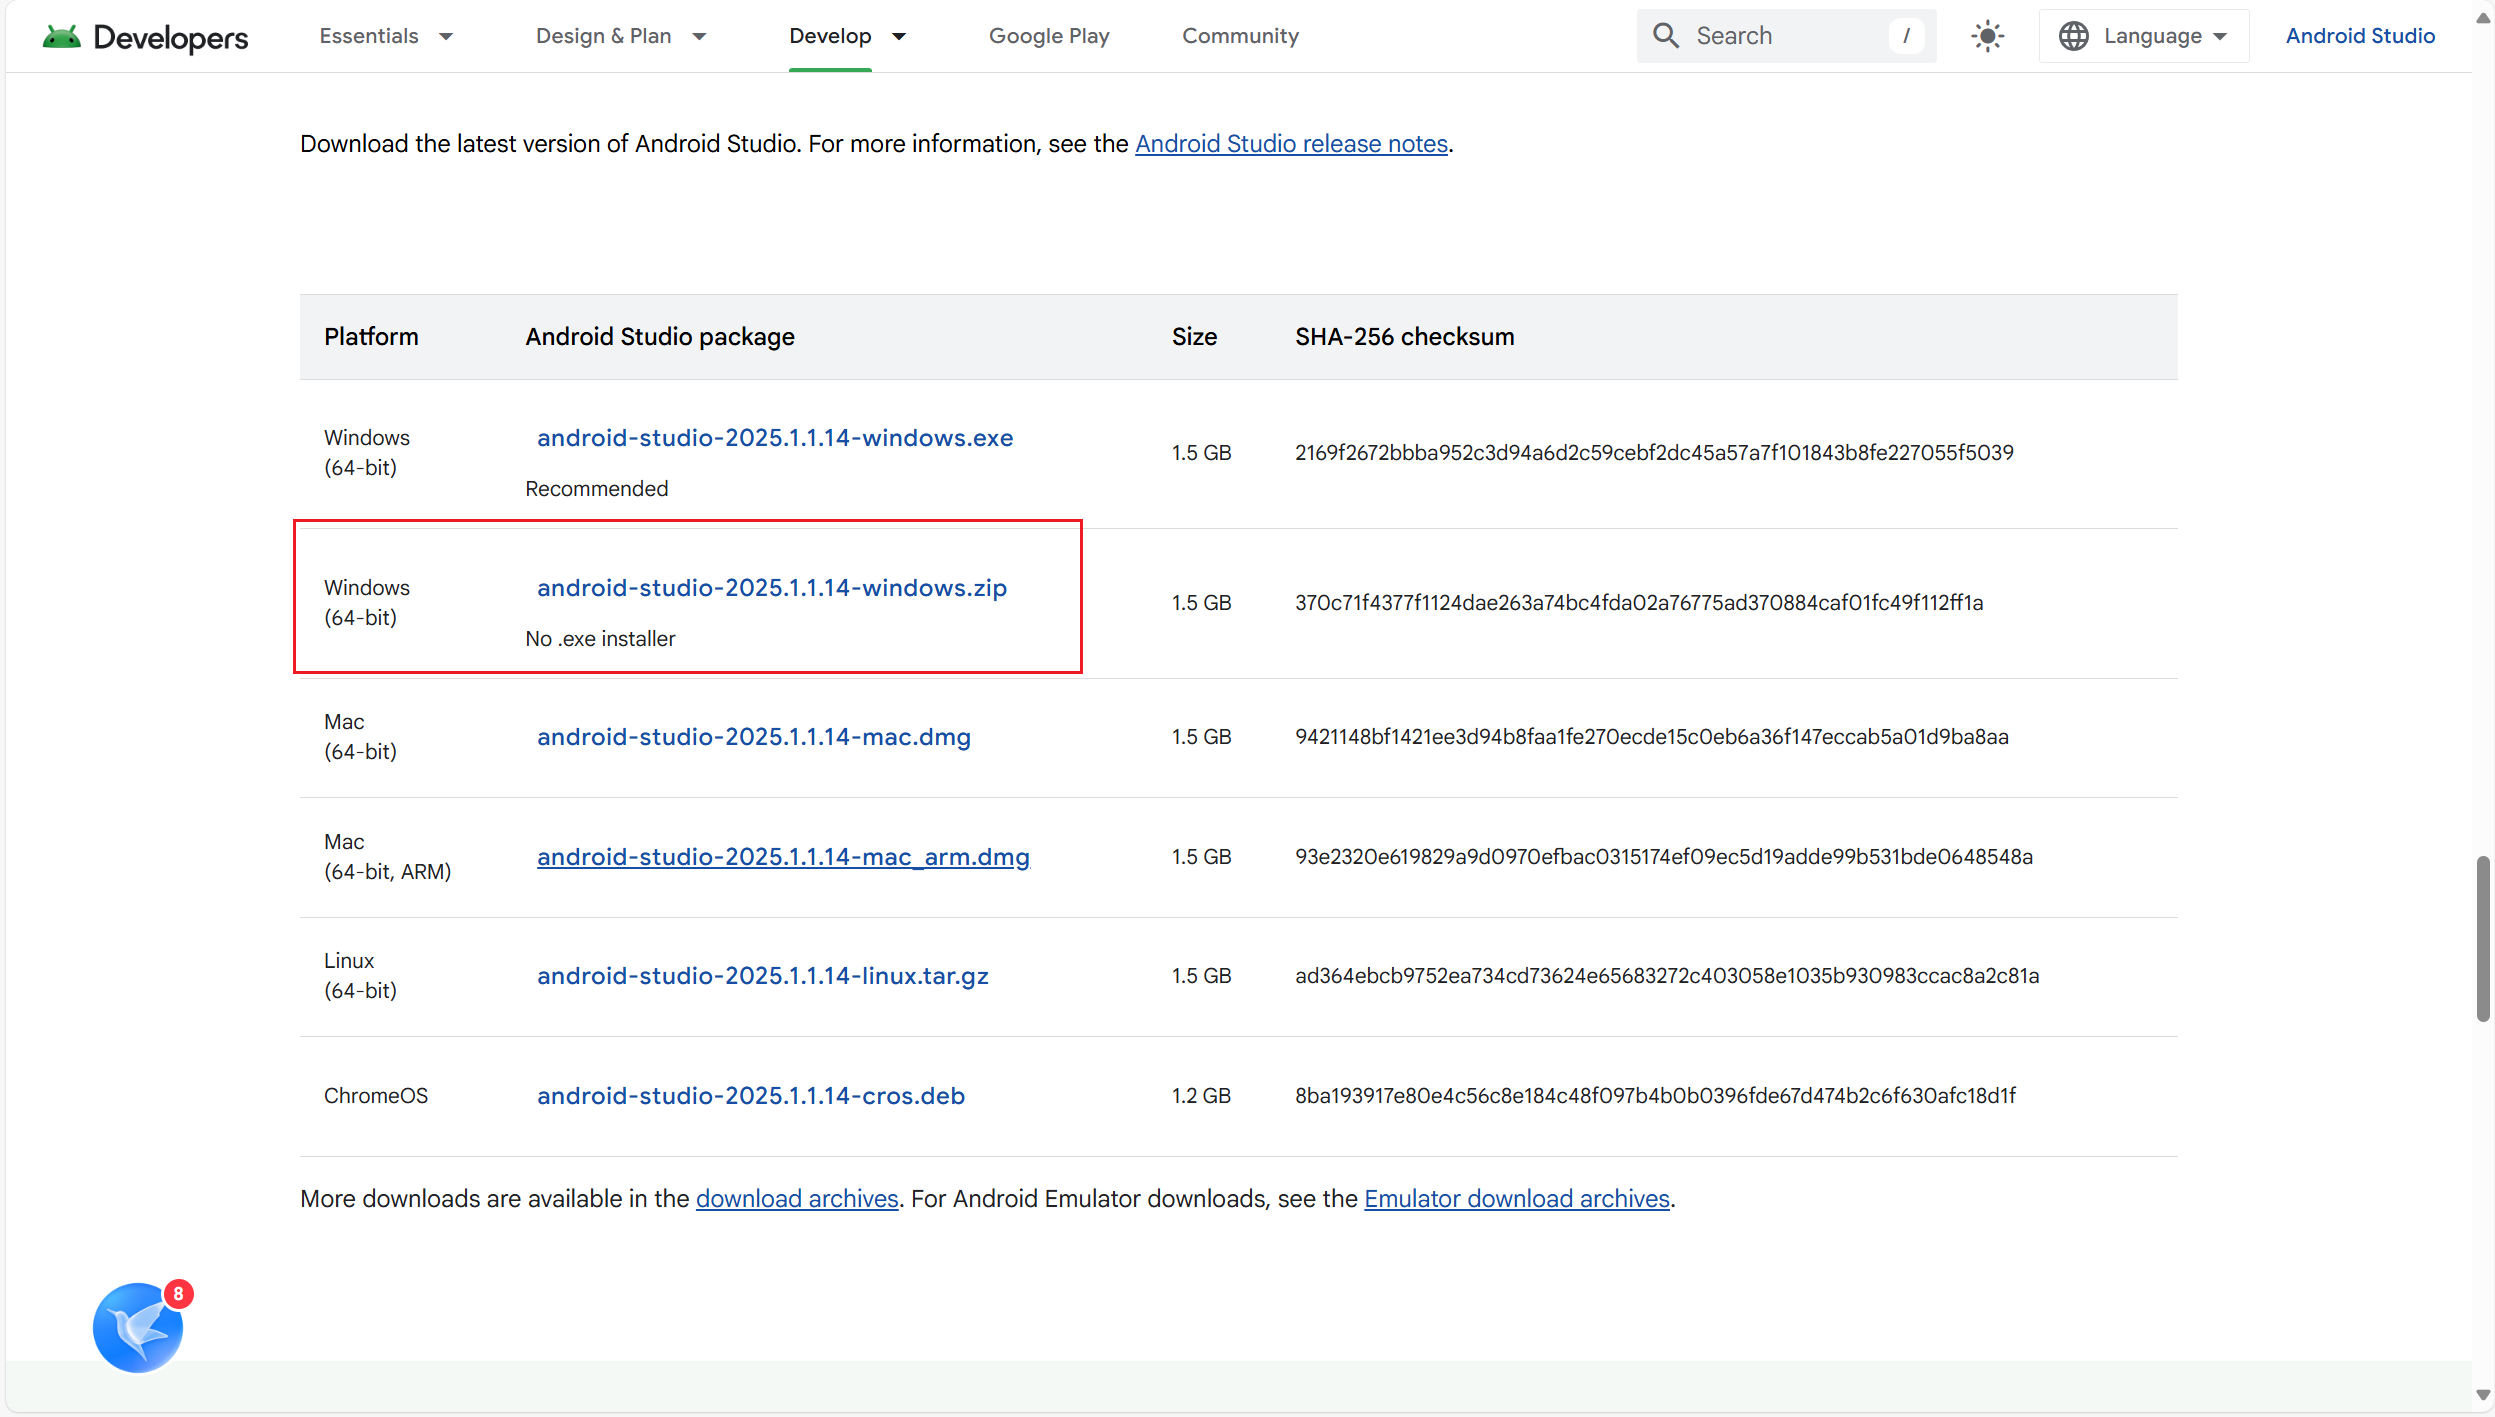Click the ChromeOS platform cell
Viewport: 2495px width, 1417px height.
(x=376, y=1096)
